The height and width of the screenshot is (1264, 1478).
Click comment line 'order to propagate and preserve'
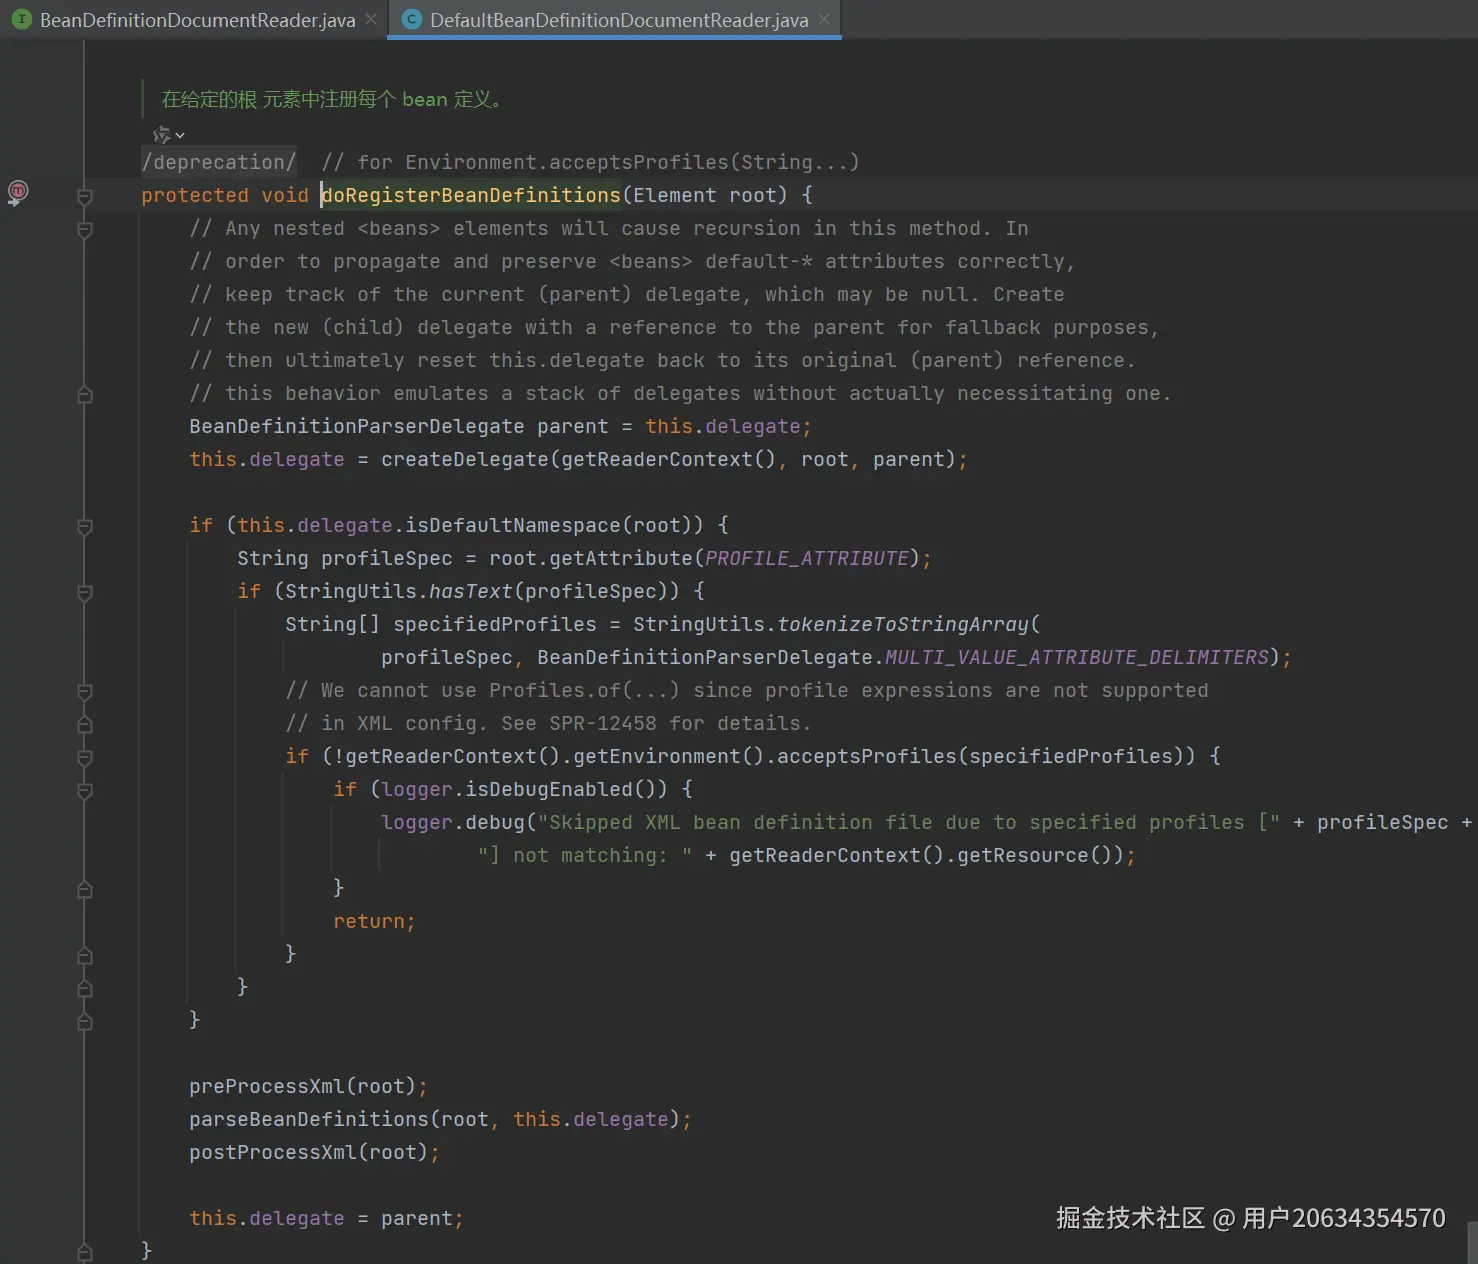click(632, 261)
